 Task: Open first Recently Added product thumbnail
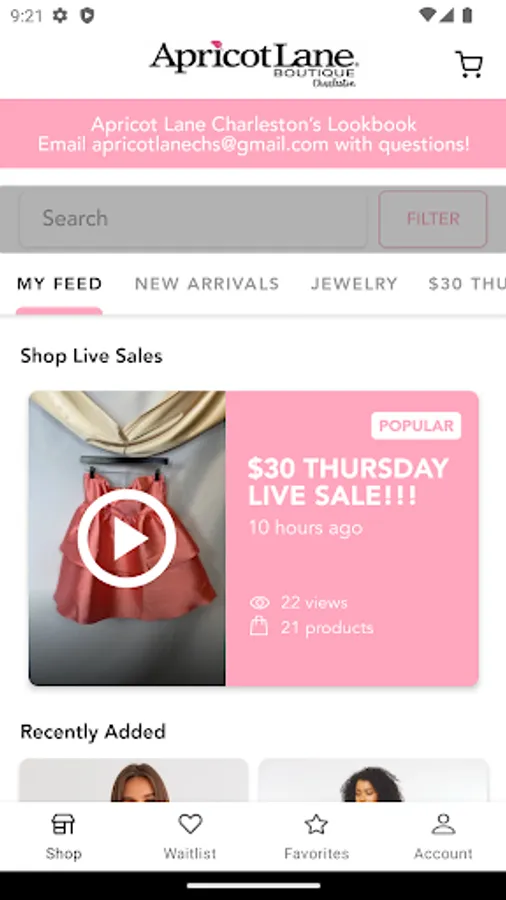click(134, 780)
